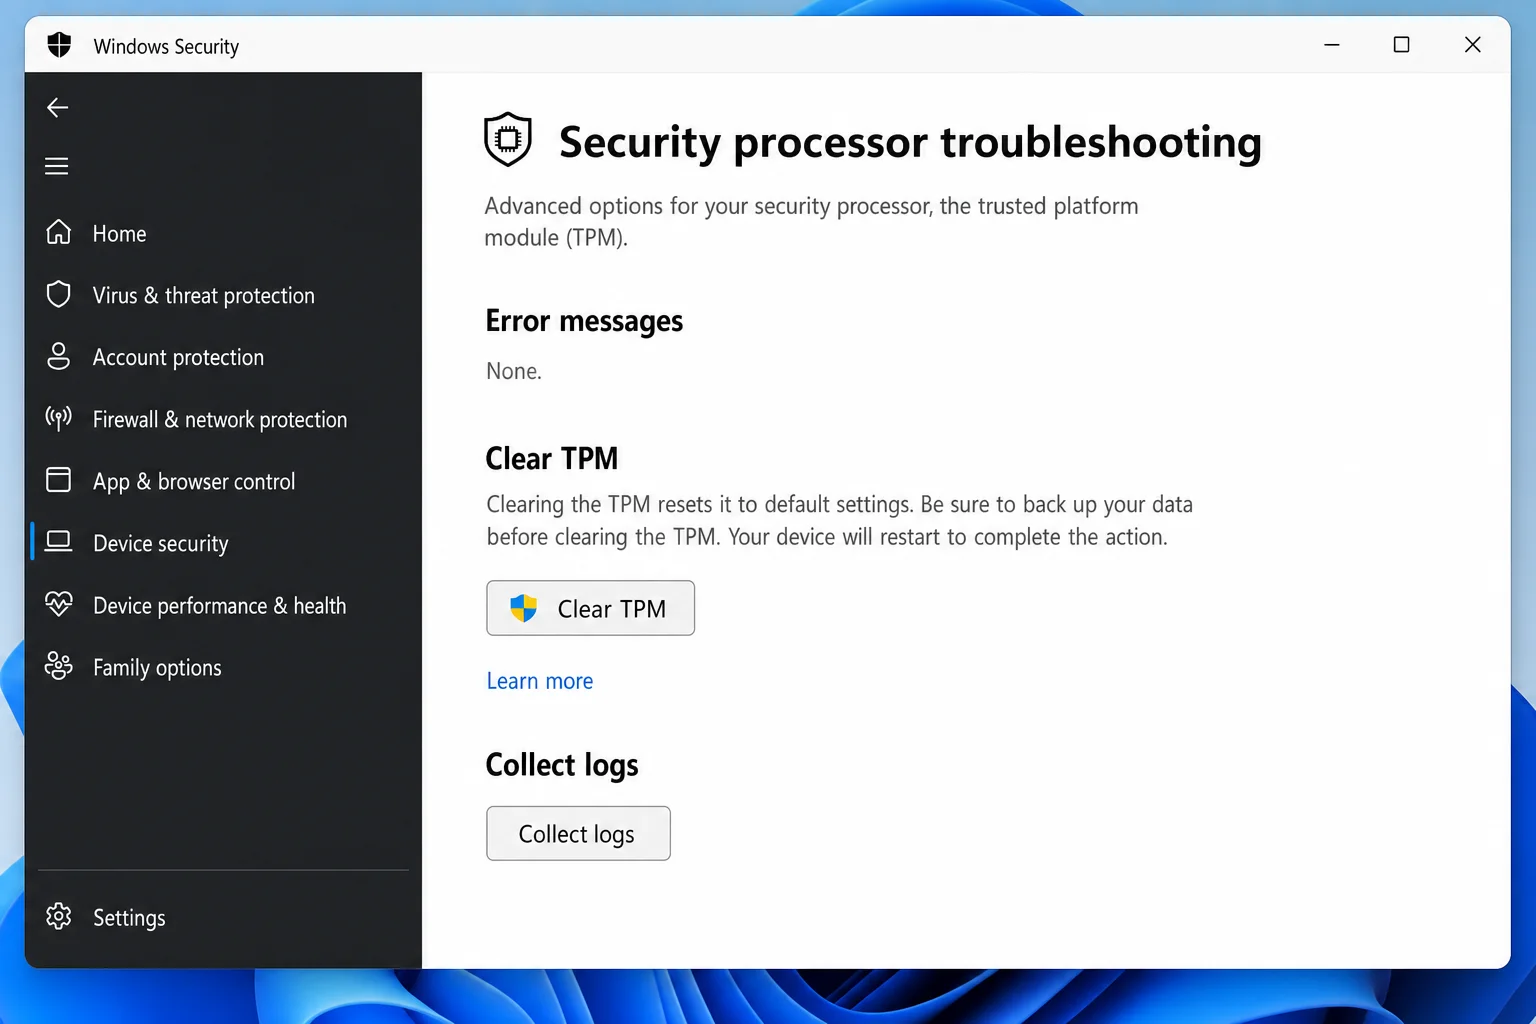The width and height of the screenshot is (1536, 1024).
Task: Click the UAC shield on Clear TPM
Action: 524,608
